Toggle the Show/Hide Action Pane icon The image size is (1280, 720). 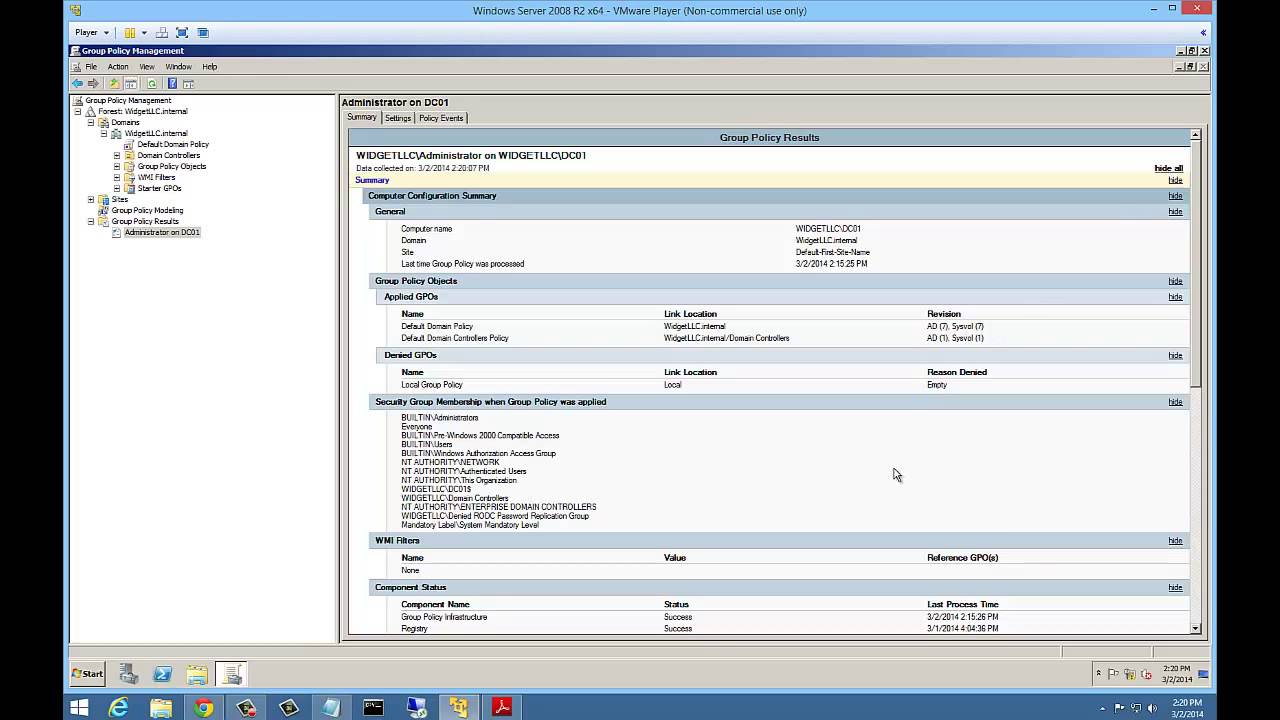pos(188,84)
